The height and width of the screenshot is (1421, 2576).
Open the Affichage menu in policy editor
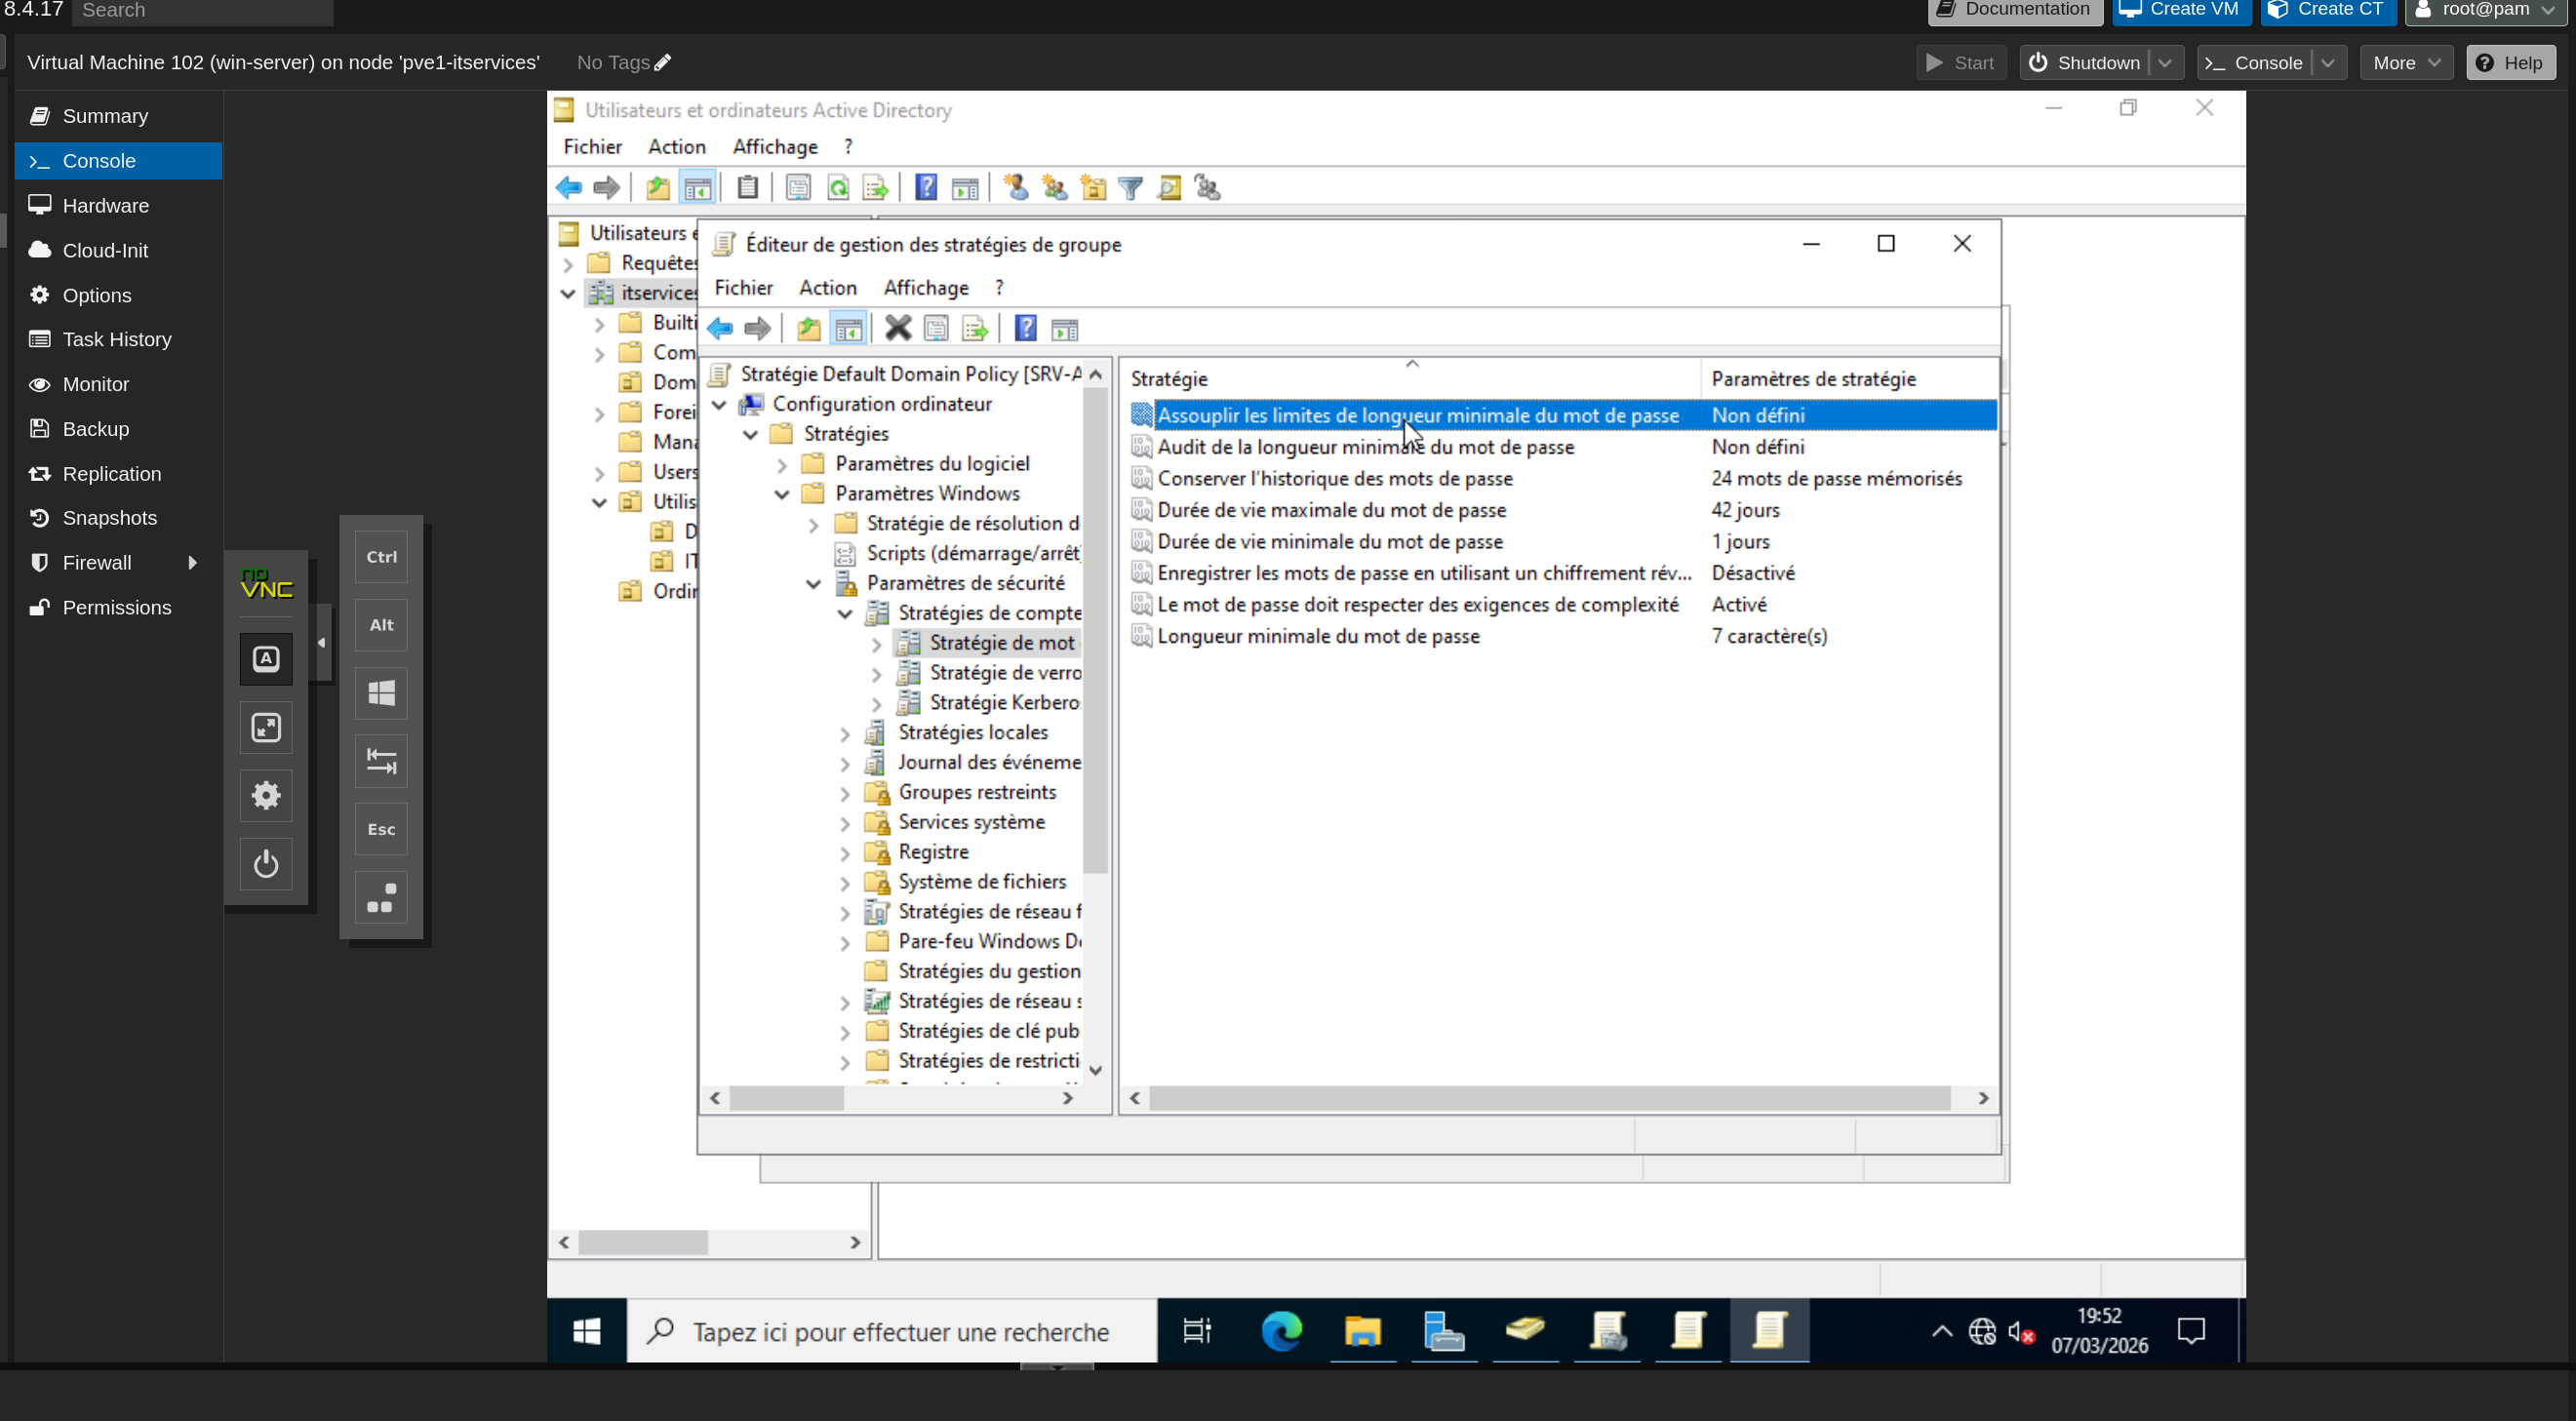pyautogui.click(x=925, y=288)
